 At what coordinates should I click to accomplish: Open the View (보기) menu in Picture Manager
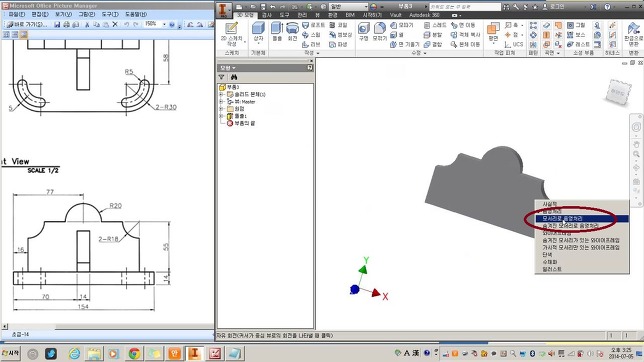(x=63, y=14)
